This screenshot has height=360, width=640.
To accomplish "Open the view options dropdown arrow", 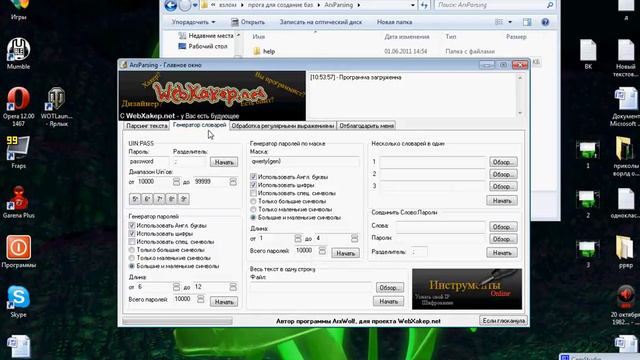I will click(510, 22).
